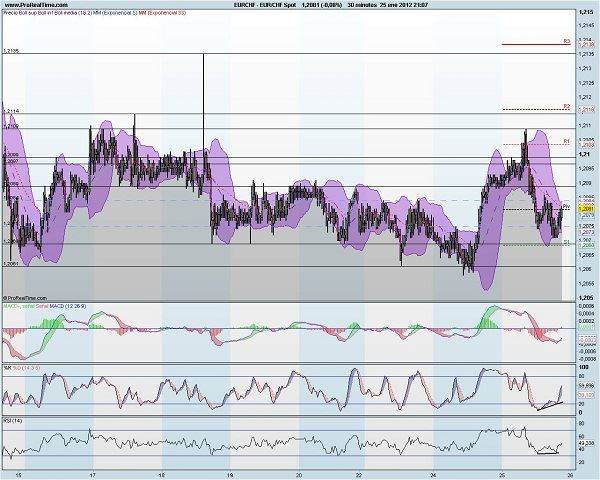Click the 1,2061 horizontal line label
The image size is (600, 480).
point(11,264)
